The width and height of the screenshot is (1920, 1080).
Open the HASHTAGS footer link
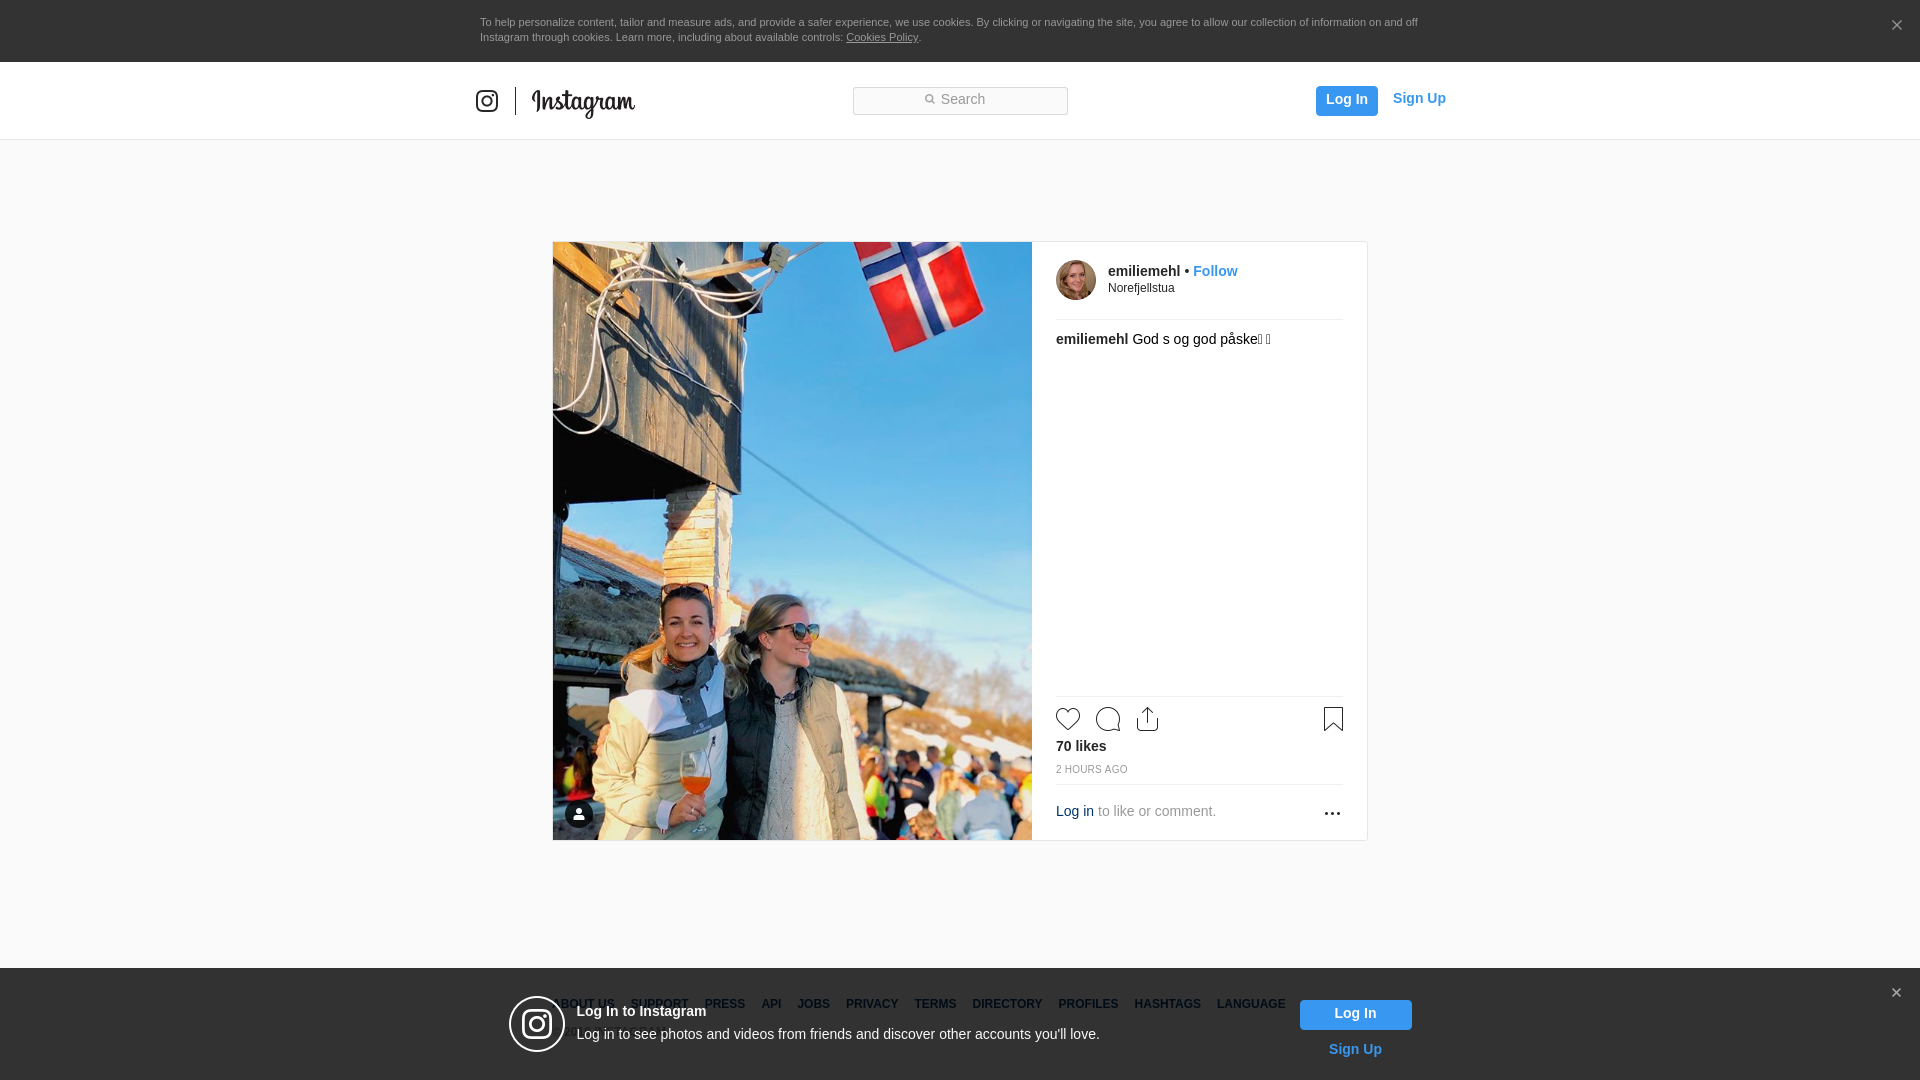1167,1004
